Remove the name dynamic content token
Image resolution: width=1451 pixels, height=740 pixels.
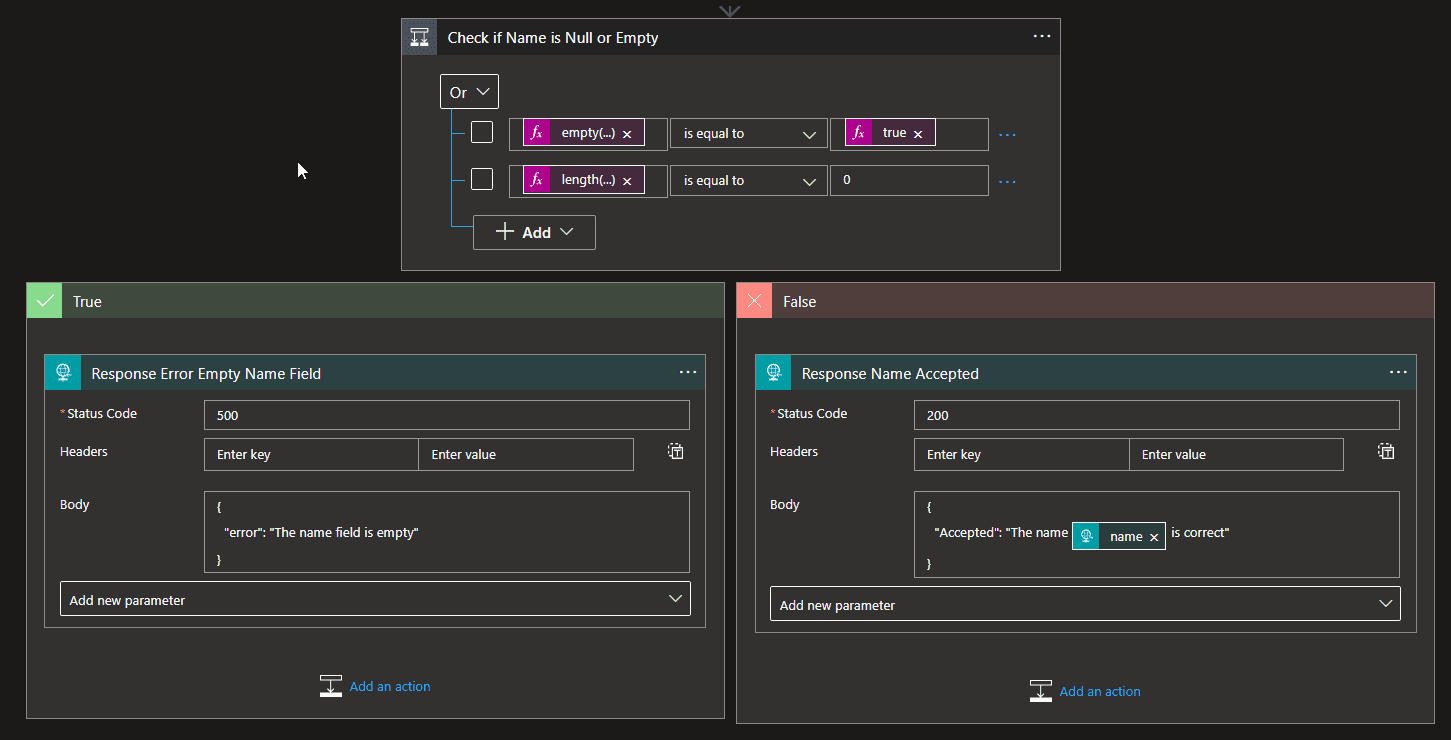tap(1153, 537)
